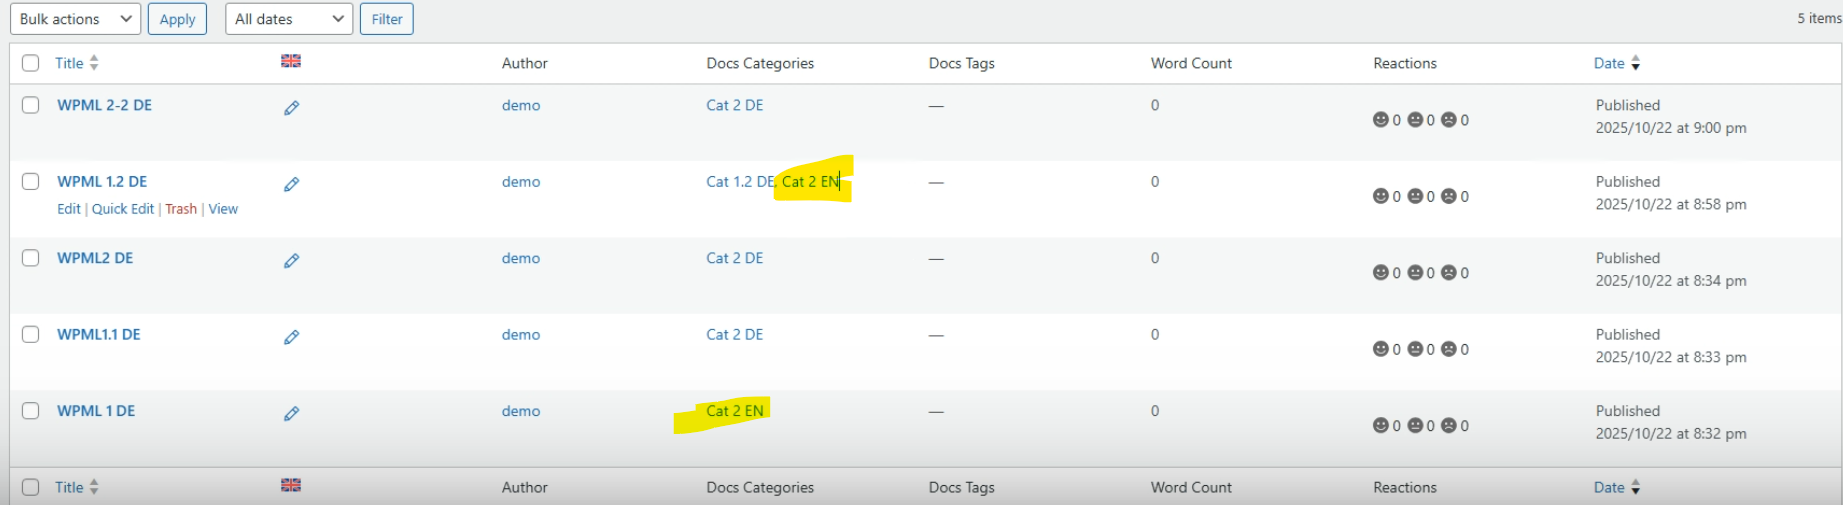The image size is (1843, 505).
Task: Click the Filter button
Action: [x=387, y=19]
